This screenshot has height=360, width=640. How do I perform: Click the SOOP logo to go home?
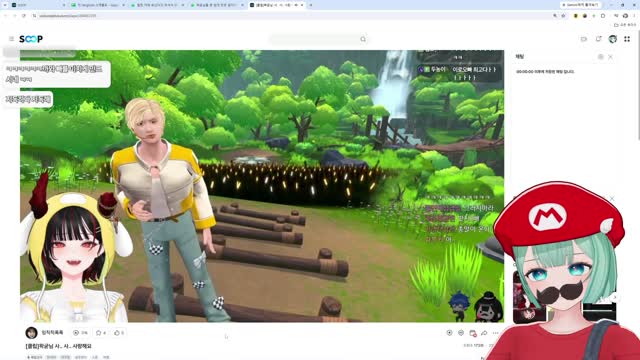[31, 39]
